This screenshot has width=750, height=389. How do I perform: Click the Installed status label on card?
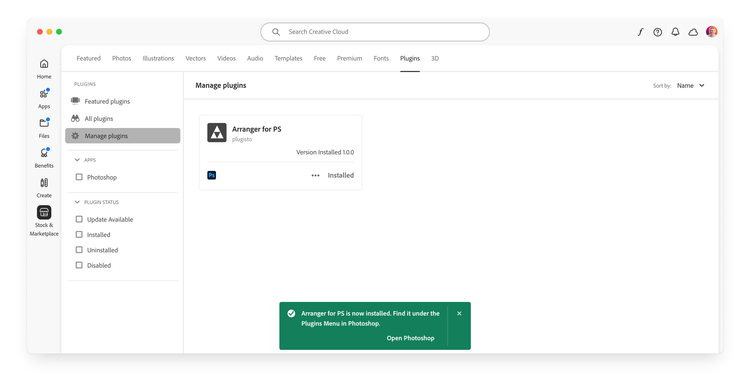(x=341, y=176)
